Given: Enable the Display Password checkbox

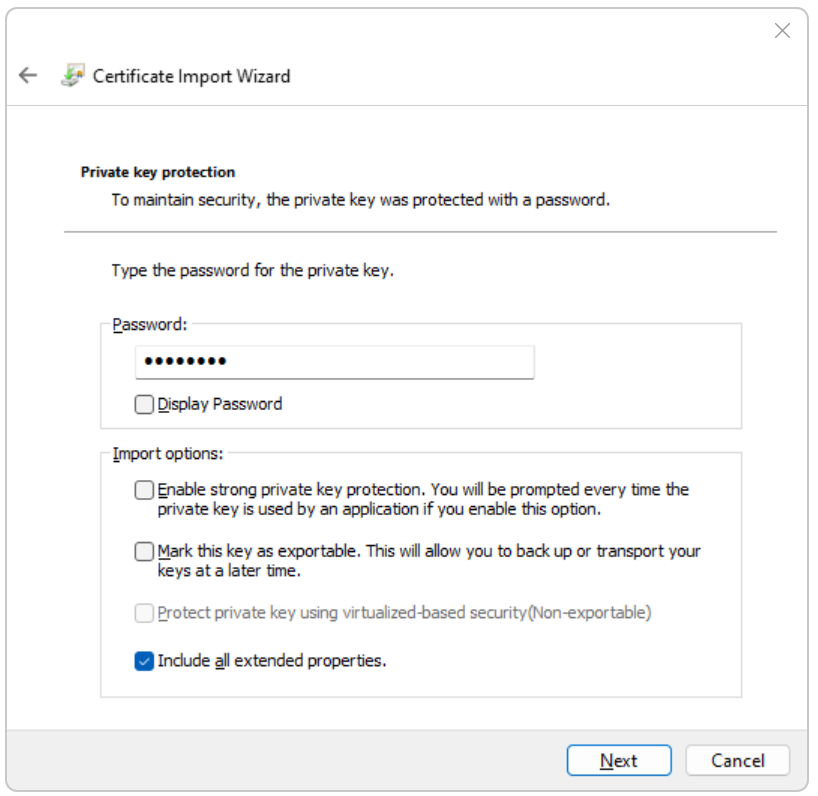Looking at the screenshot, I should pyautogui.click(x=145, y=405).
